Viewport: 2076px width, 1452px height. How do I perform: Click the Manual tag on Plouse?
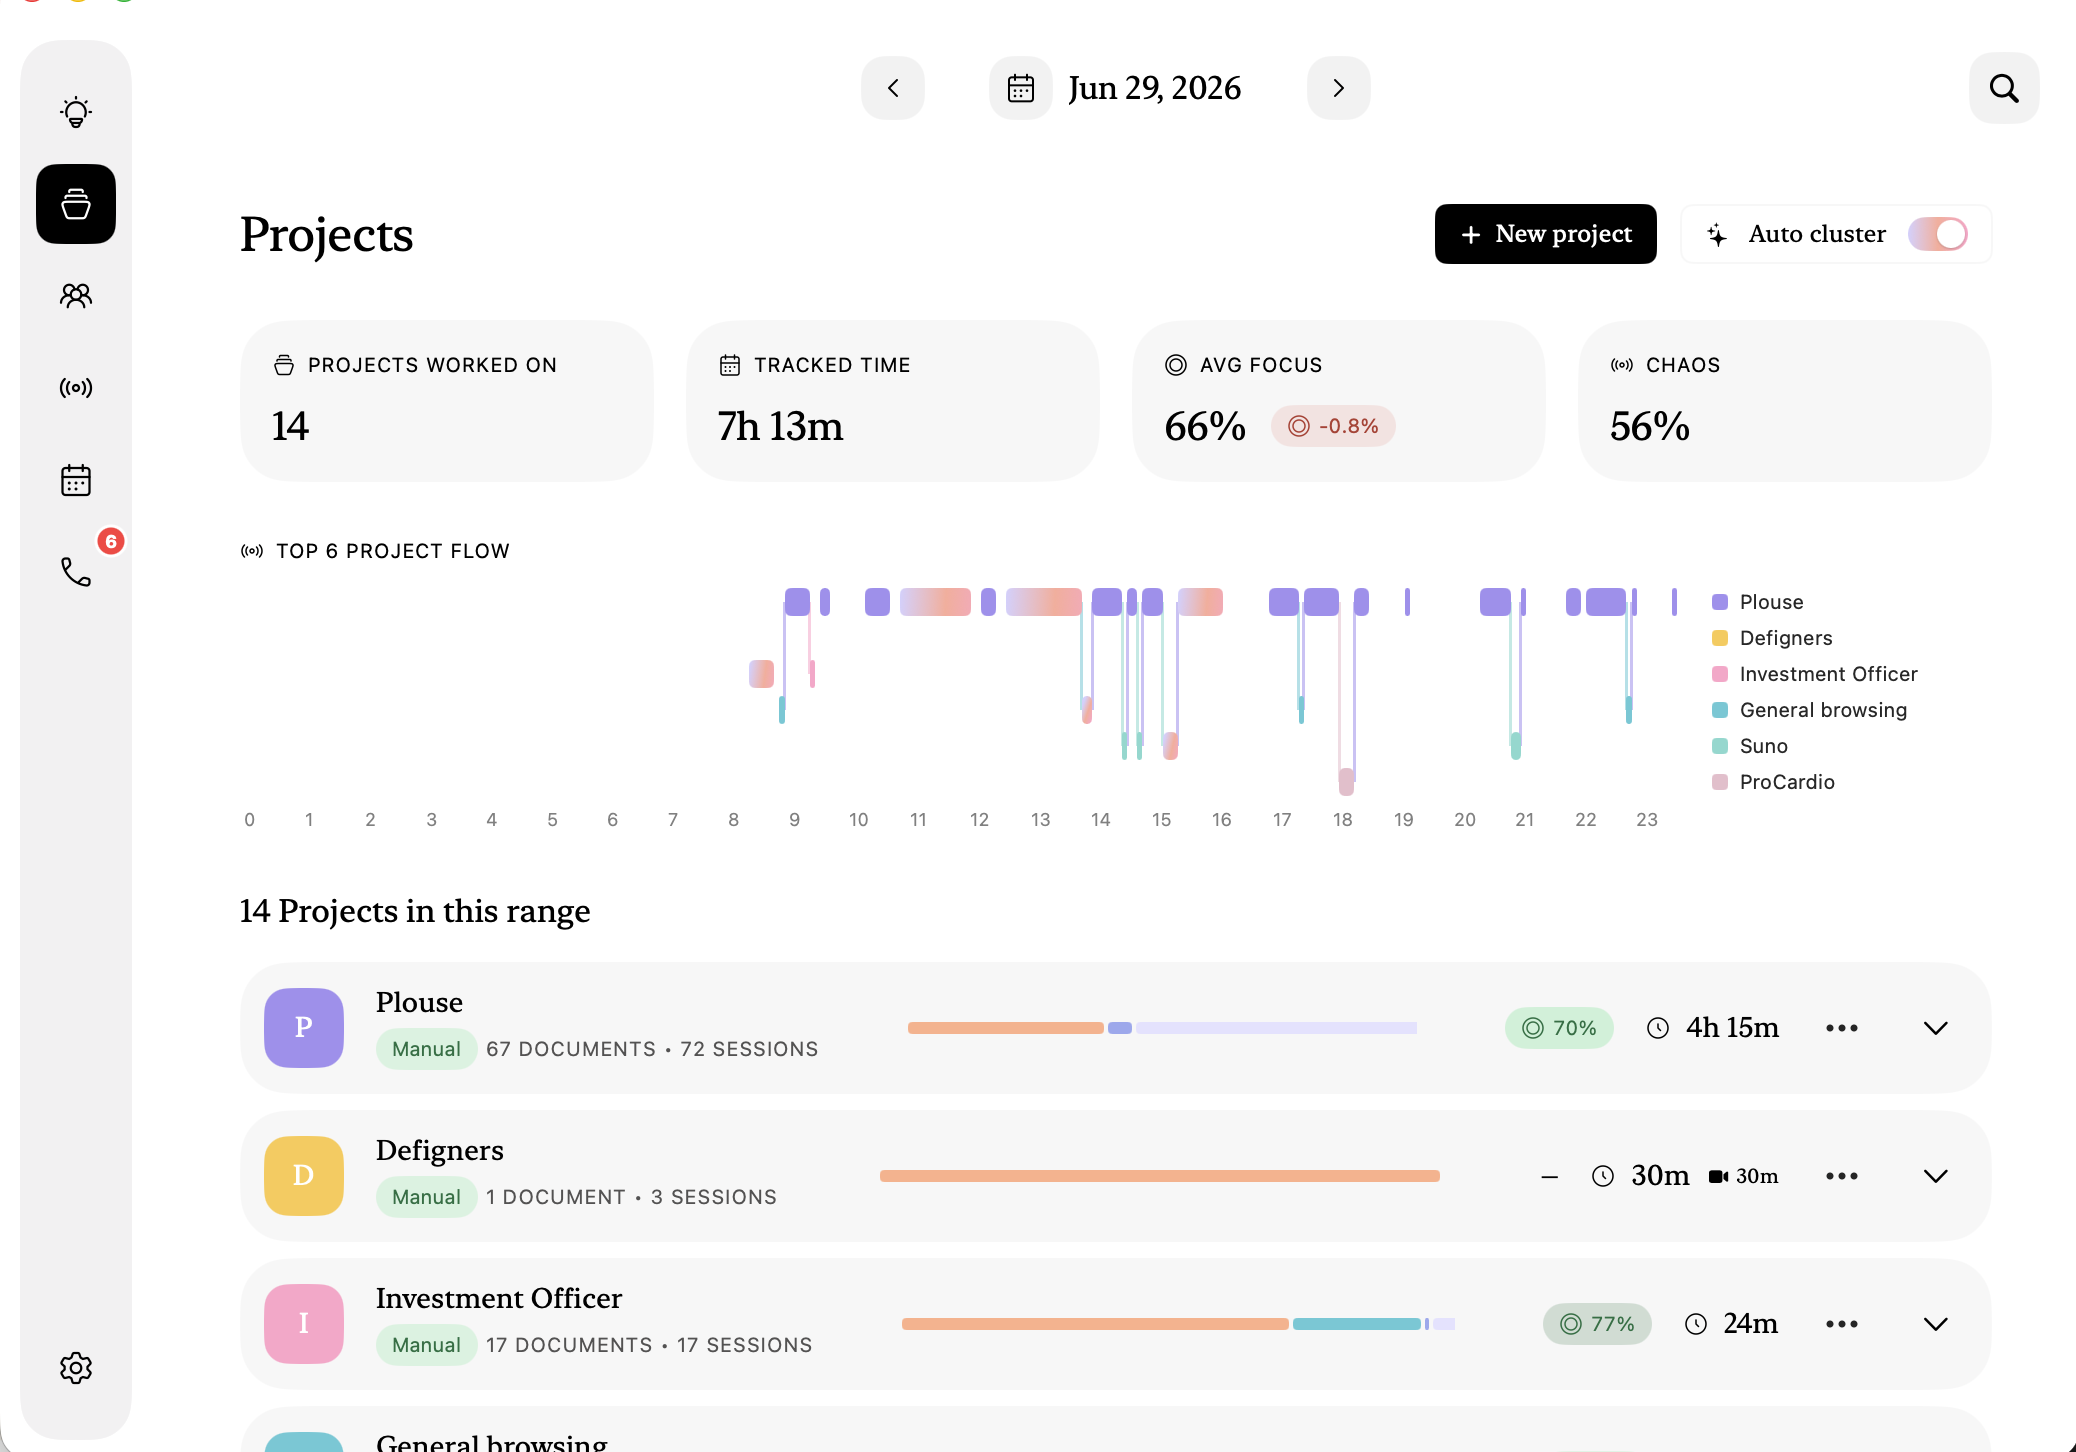426,1049
